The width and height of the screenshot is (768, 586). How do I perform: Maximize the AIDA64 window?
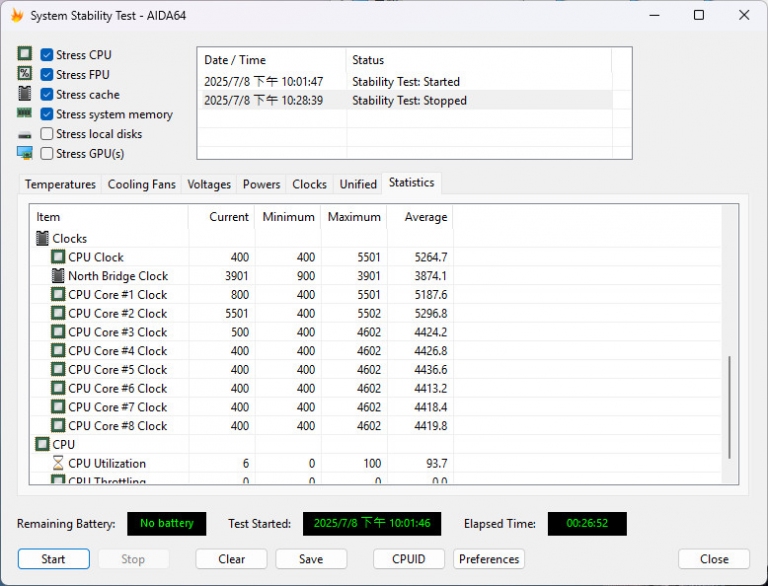pos(699,15)
